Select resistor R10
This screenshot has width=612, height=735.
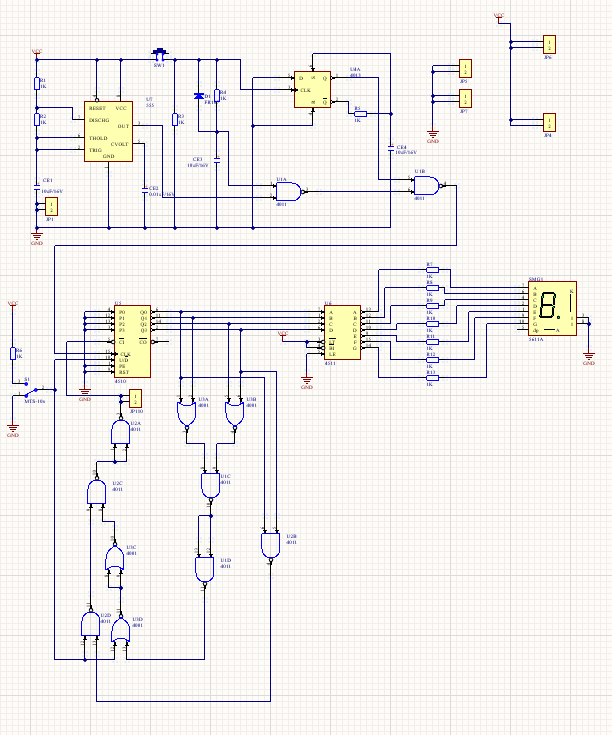point(433,324)
